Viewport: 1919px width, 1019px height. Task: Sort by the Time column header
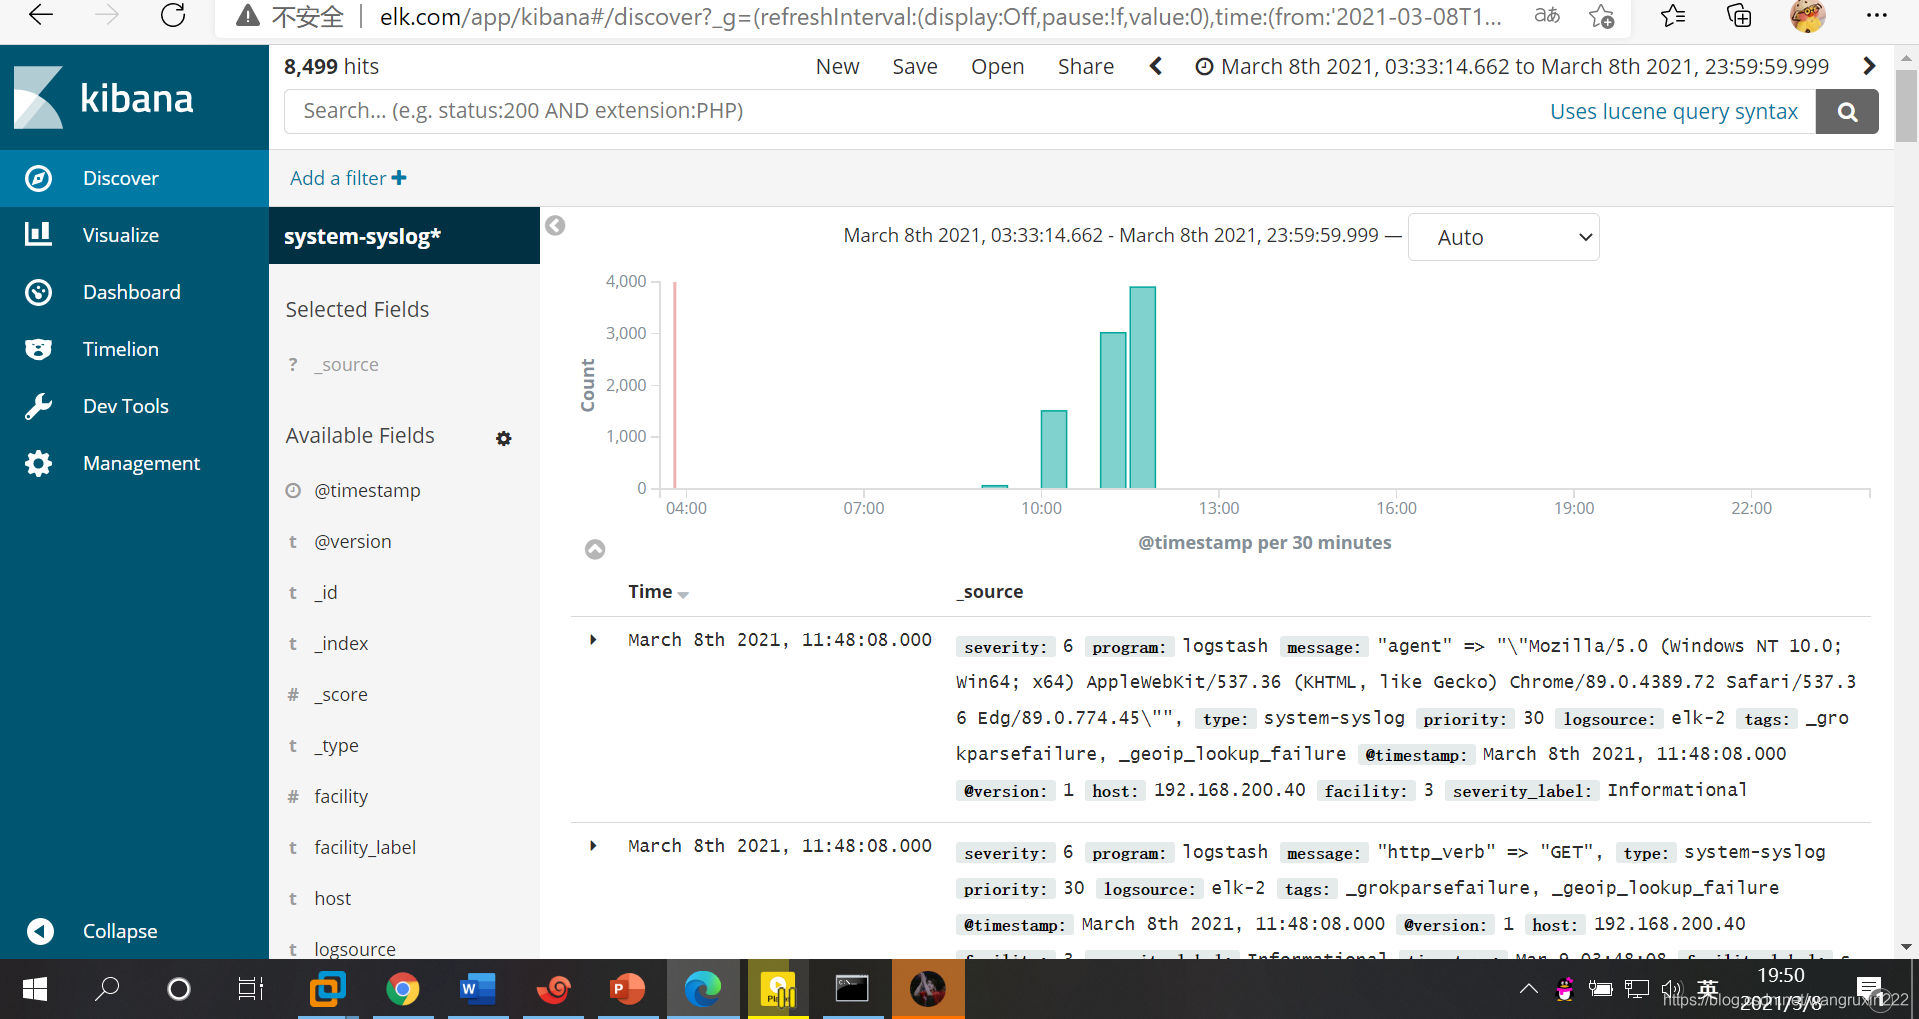tap(658, 592)
